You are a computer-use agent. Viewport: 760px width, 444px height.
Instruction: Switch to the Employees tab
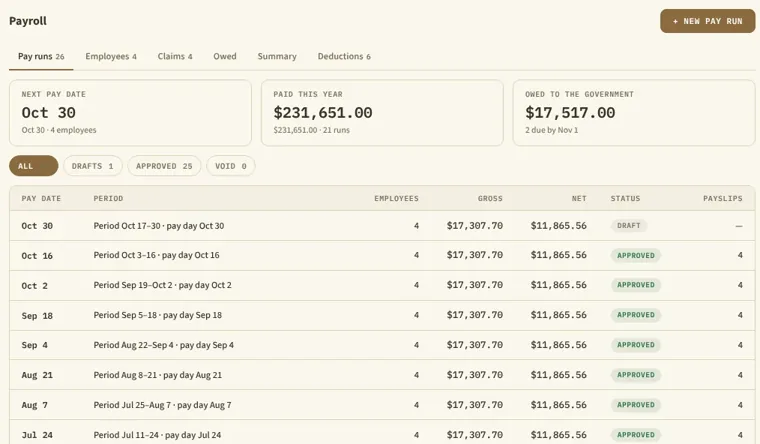pyautogui.click(x=111, y=57)
